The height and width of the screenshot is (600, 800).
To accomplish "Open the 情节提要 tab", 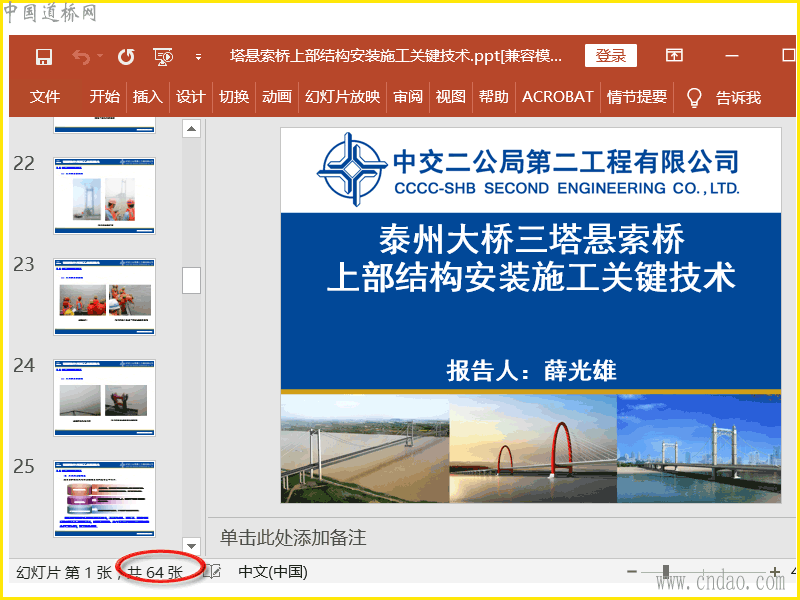I will coord(637,96).
